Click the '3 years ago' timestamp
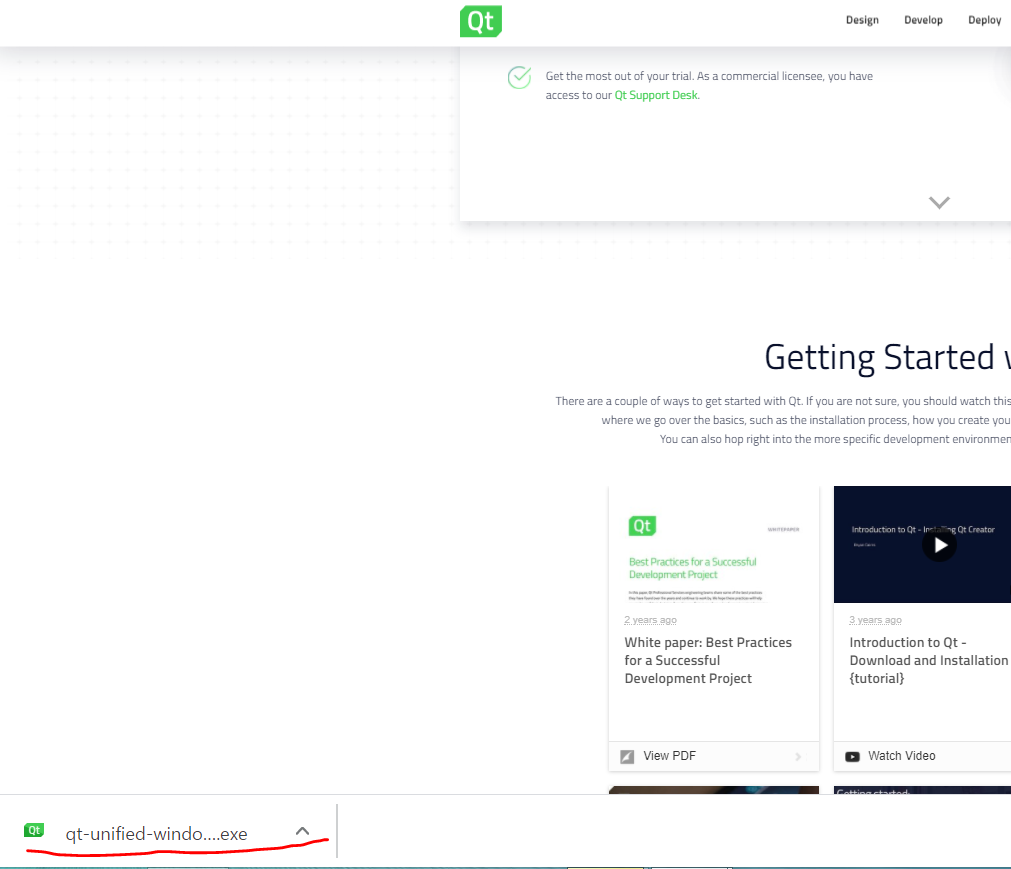1011x869 pixels. pyautogui.click(x=875, y=620)
